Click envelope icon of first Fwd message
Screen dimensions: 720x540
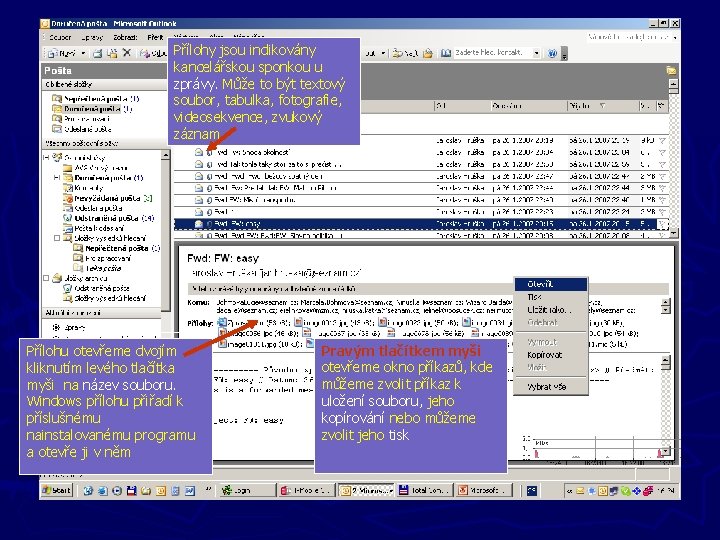198,152
